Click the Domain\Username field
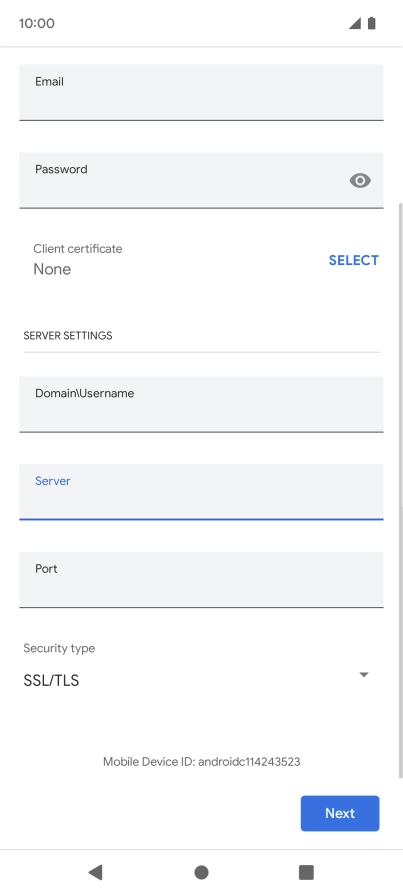 point(201,404)
